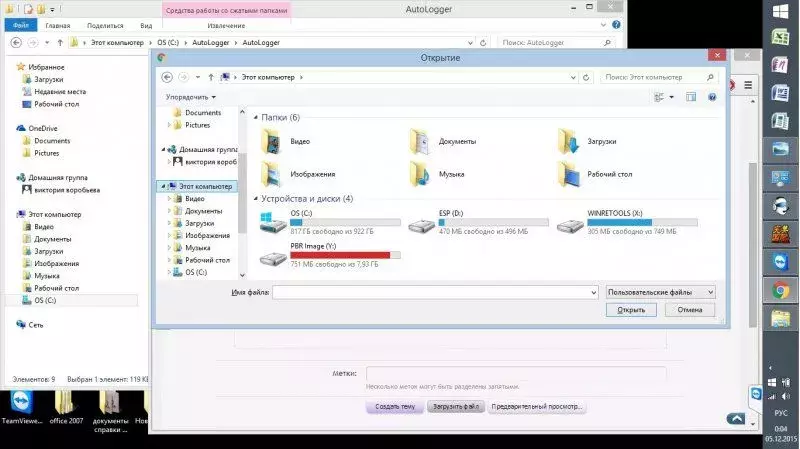Screen dimensions: 800x449
Task: Open the TeamViewer desktop shortcut
Action: click(x=21, y=408)
